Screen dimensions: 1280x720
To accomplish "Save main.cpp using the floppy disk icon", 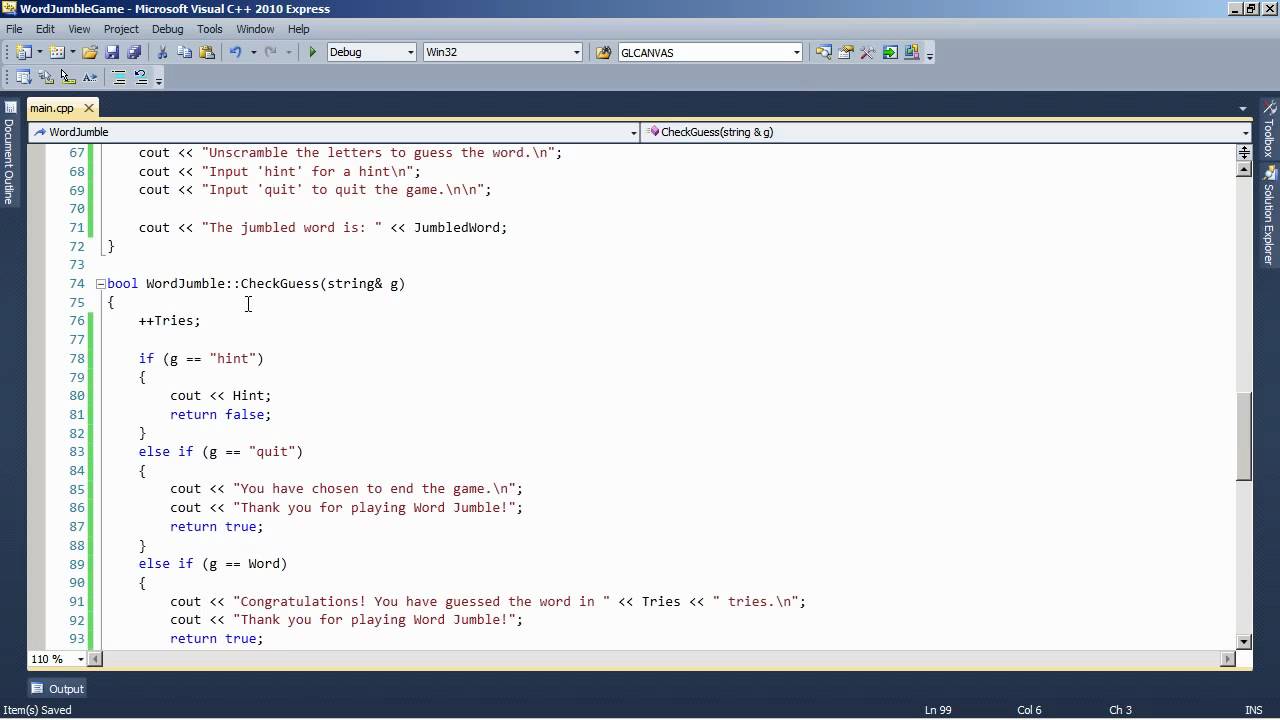I will tap(112, 52).
